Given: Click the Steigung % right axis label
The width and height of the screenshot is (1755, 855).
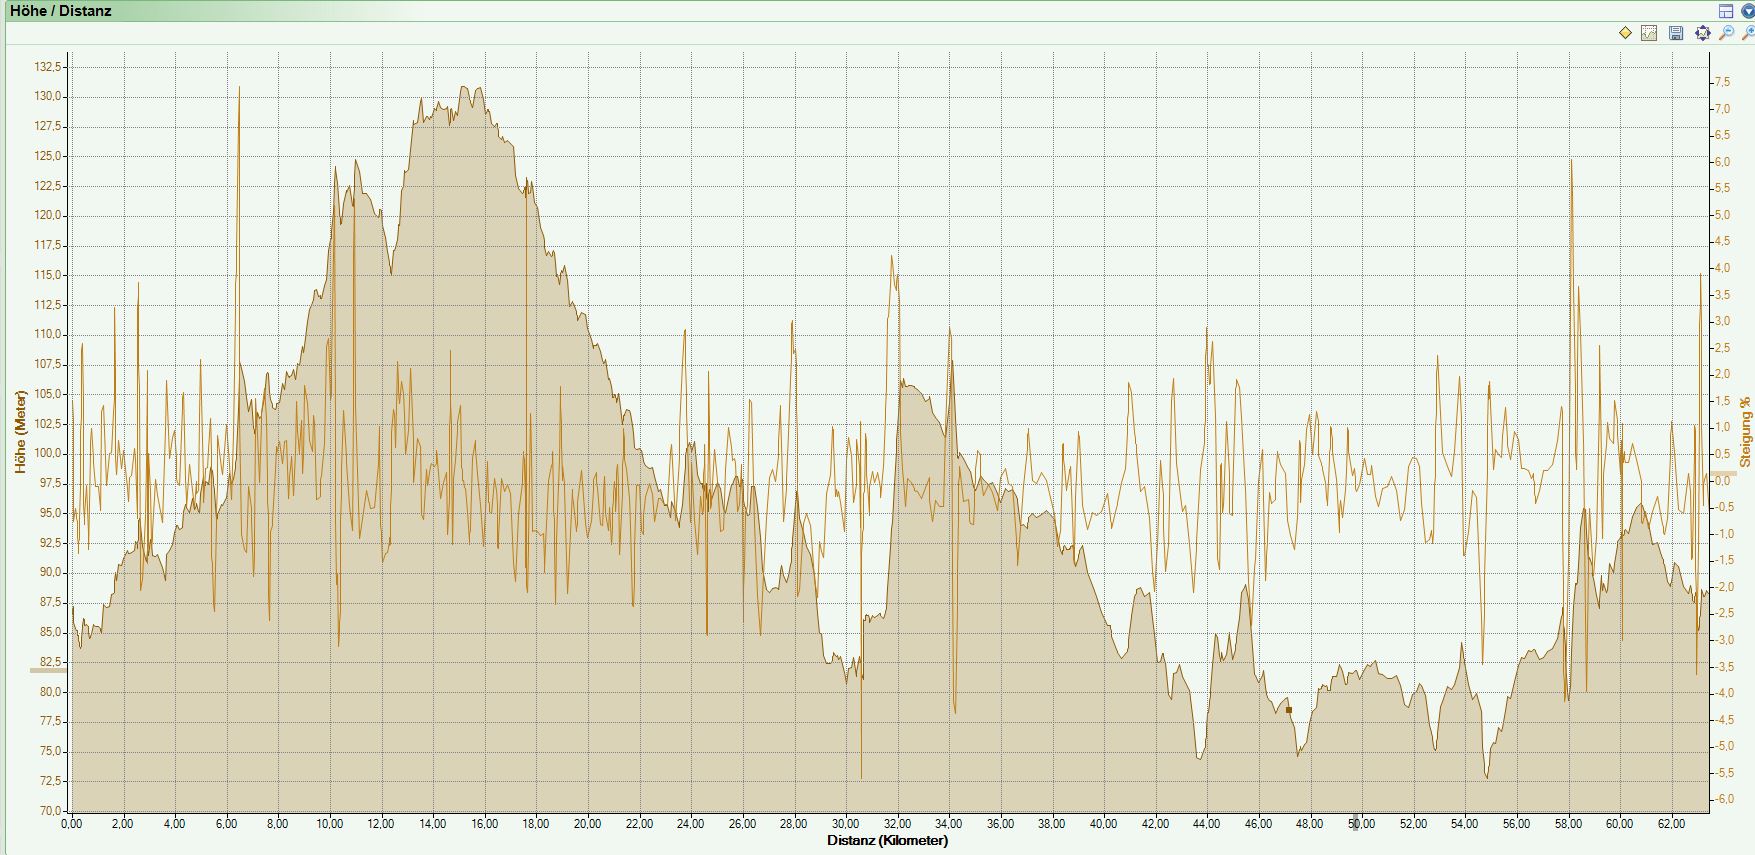Looking at the screenshot, I should tap(1745, 432).
